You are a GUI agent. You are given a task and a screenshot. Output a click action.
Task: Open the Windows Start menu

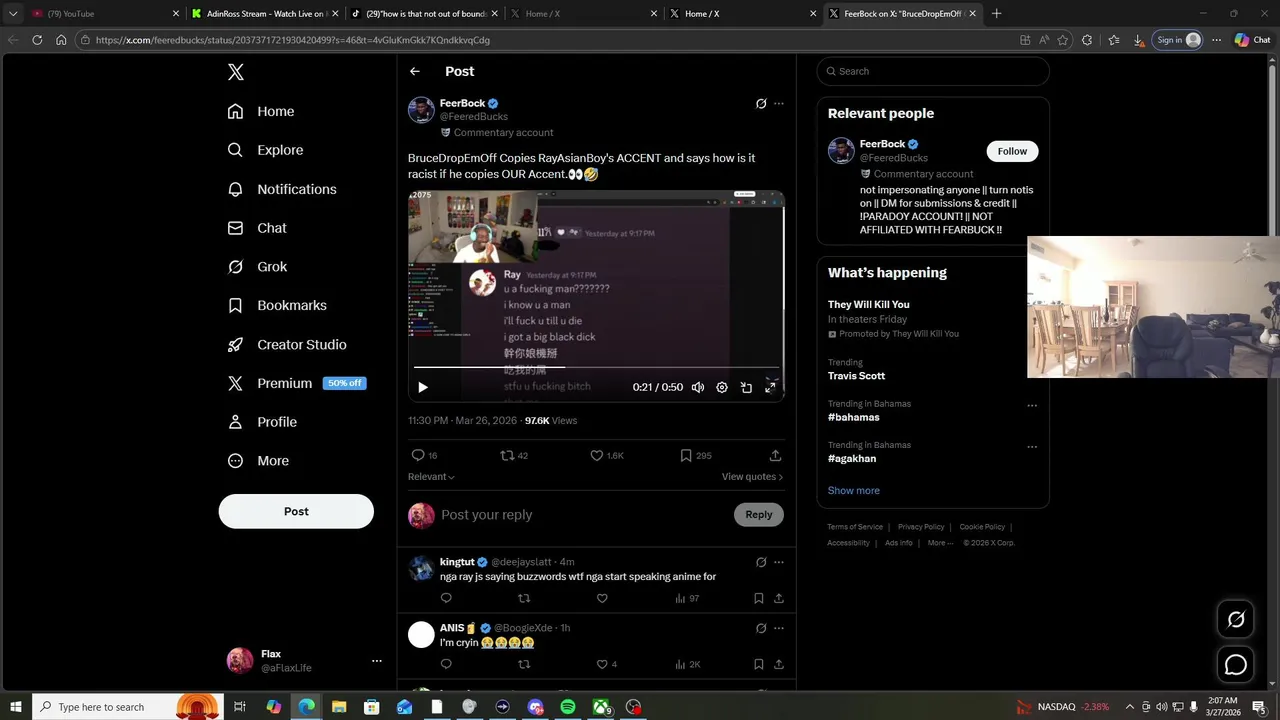pyautogui.click(x=16, y=707)
